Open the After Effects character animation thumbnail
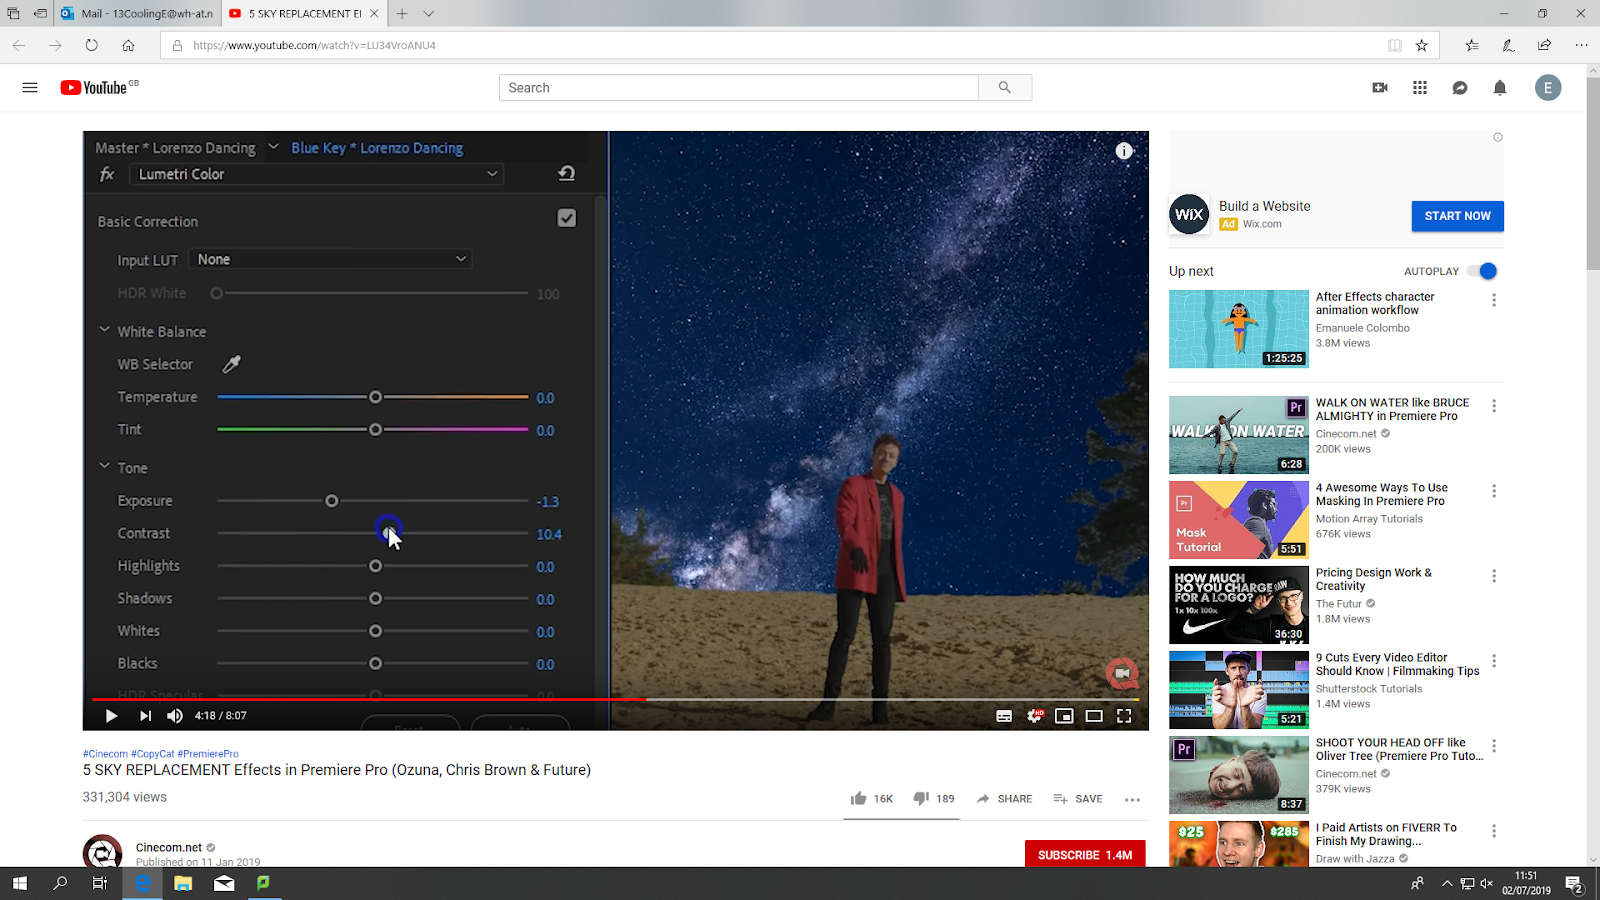This screenshot has height=900, width=1600. pyautogui.click(x=1239, y=329)
